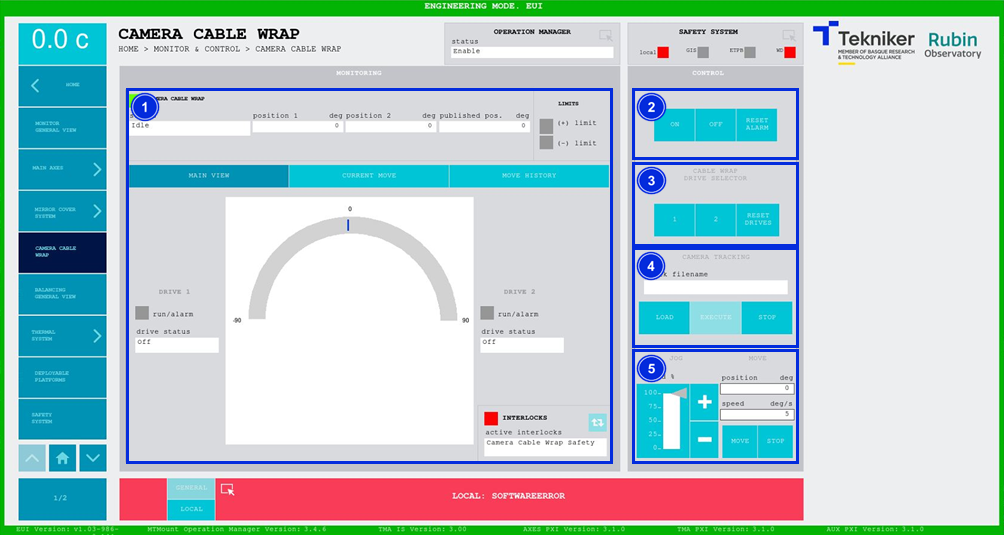Click the active interlocks text box
1004x535 pixels.
(x=546, y=446)
